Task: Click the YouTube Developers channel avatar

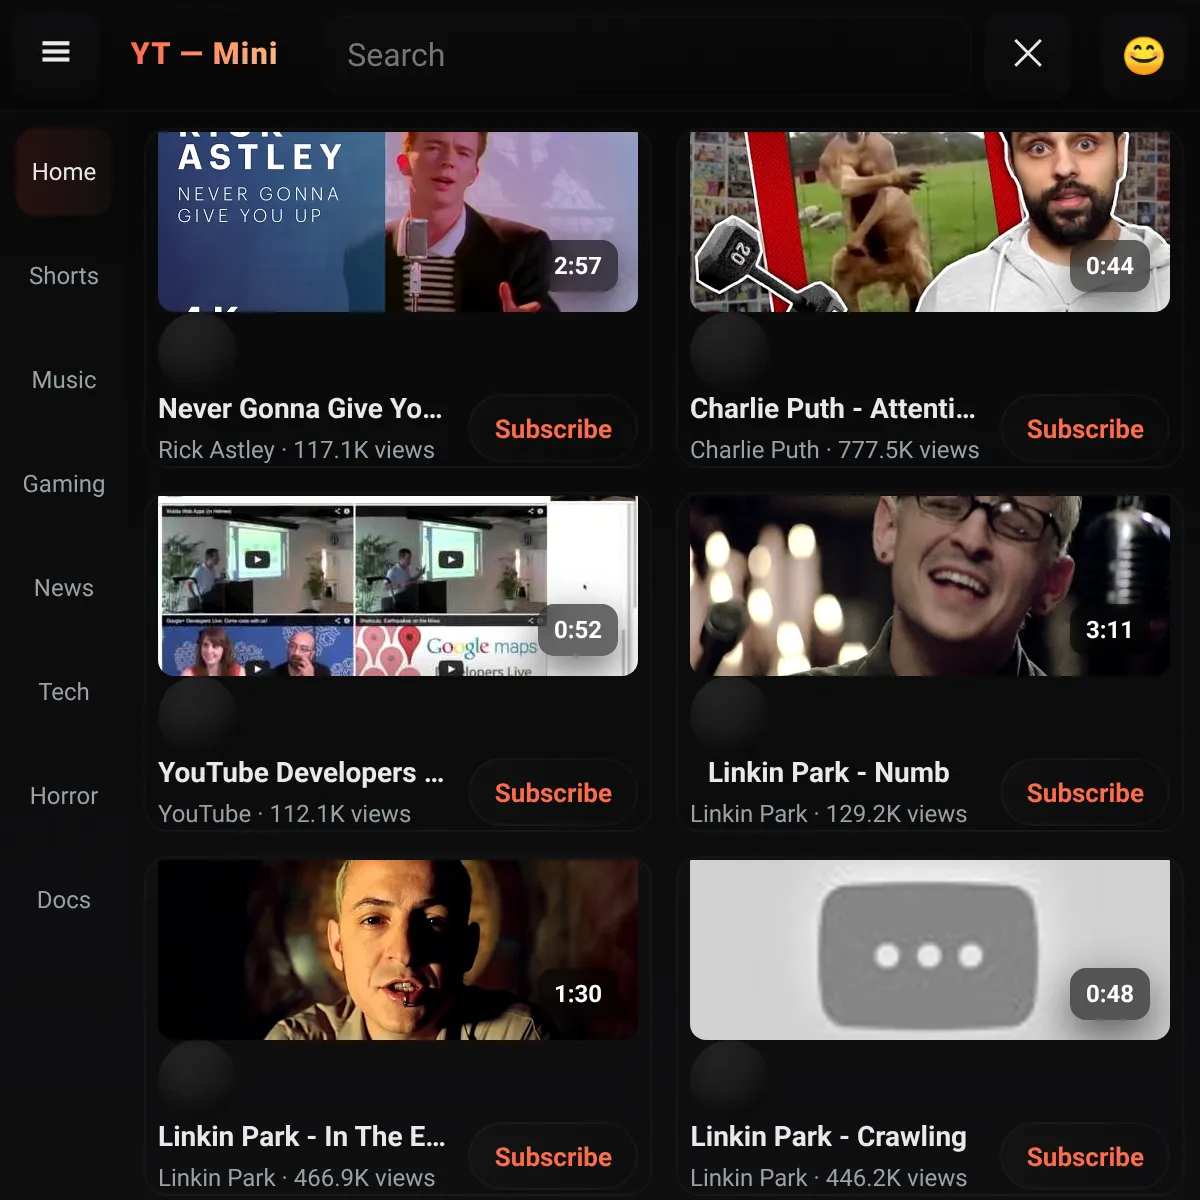Action: click(x=197, y=714)
